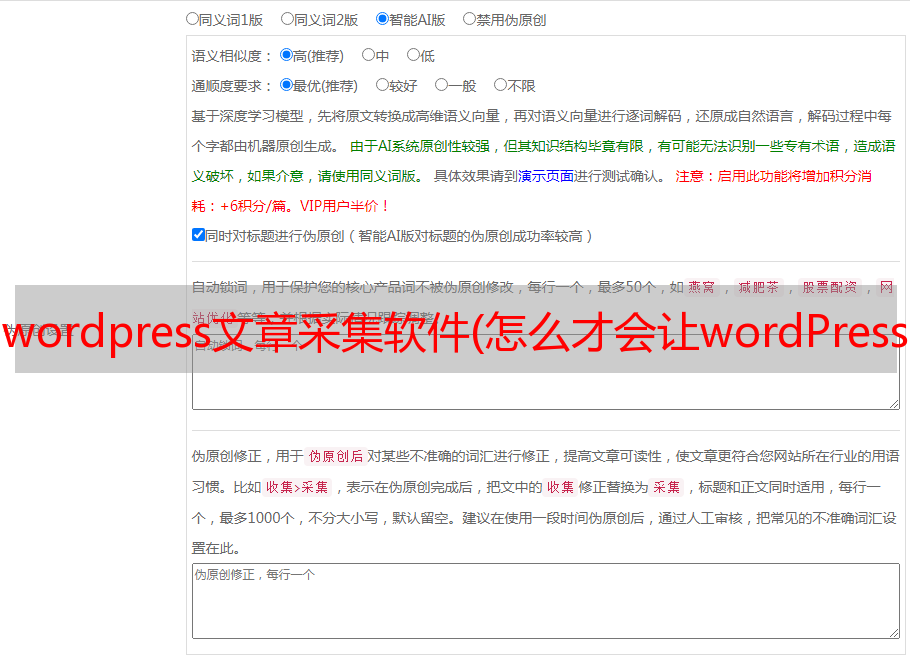Image resolution: width=911 pixels, height=658 pixels.
Task: Toggle 同时对标题进行伪原创 checkbox
Action: coord(198,235)
